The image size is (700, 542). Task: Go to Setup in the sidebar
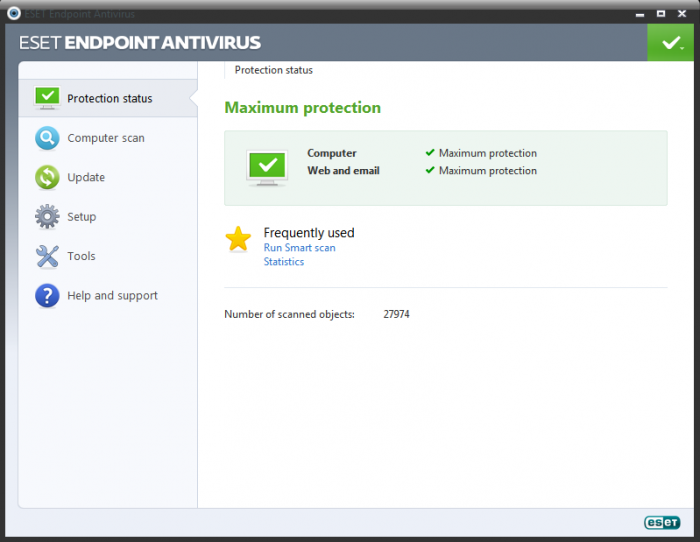tap(82, 217)
